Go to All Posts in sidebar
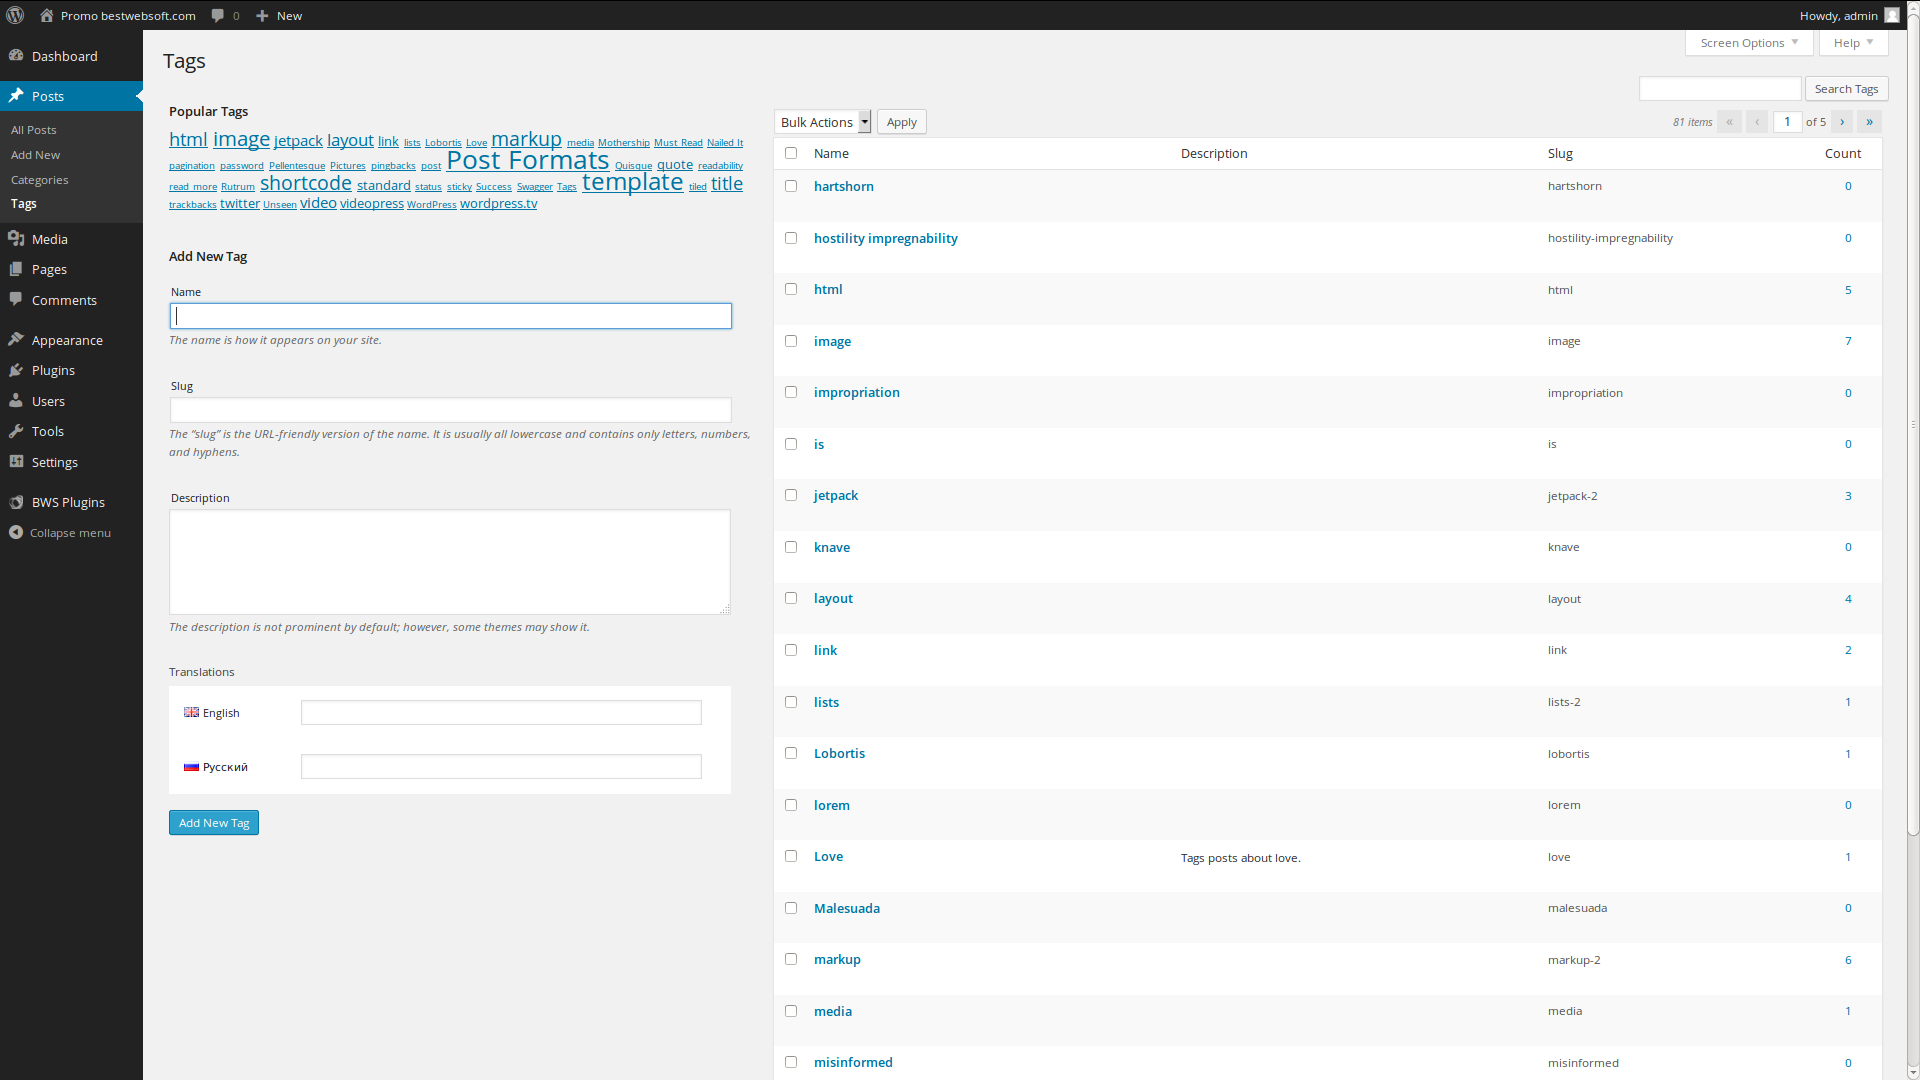Image resolution: width=1920 pixels, height=1080 pixels. click(x=34, y=130)
